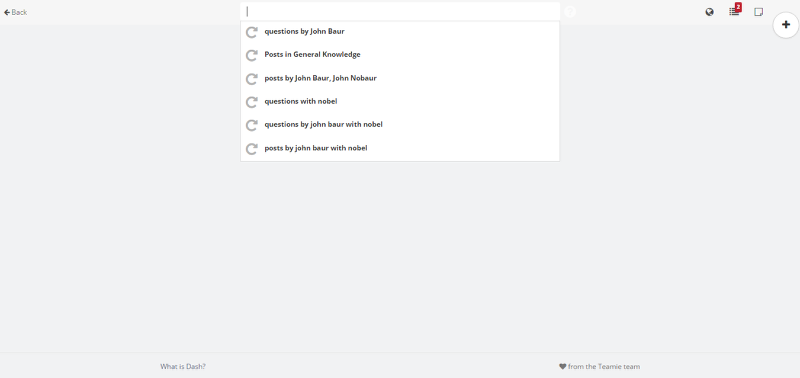The height and width of the screenshot is (378, 800).
Task: Click recent icon beside questions by John Baur
Action: [252, 32]
